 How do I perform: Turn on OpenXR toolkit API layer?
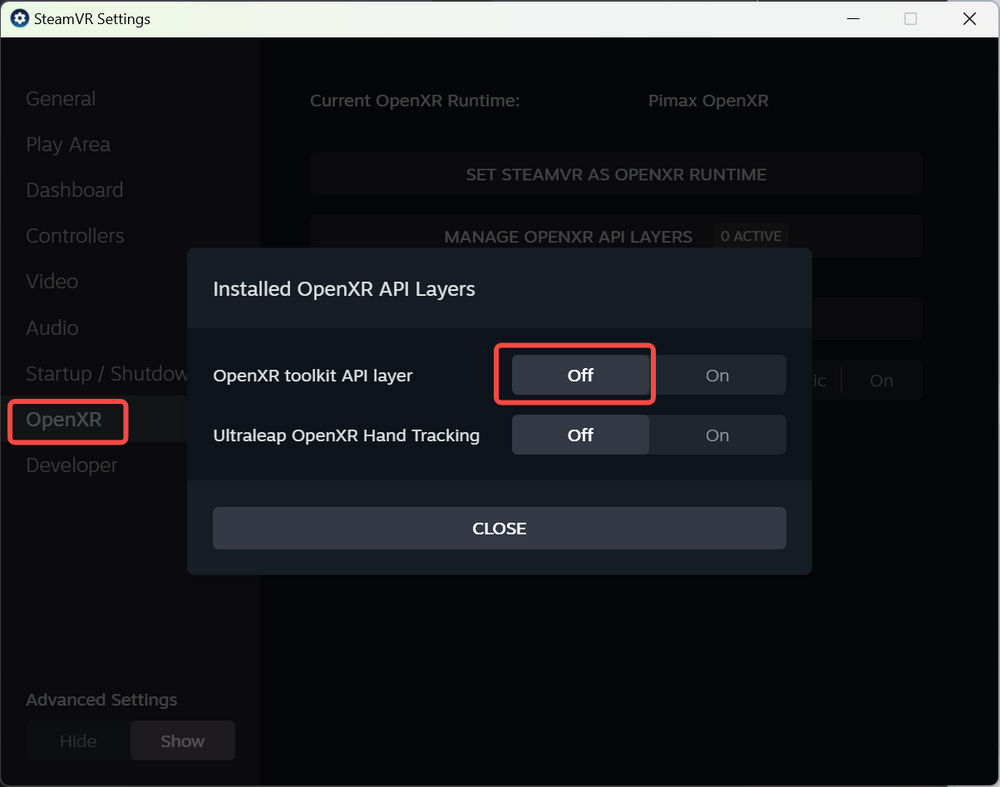coord(717,375)
